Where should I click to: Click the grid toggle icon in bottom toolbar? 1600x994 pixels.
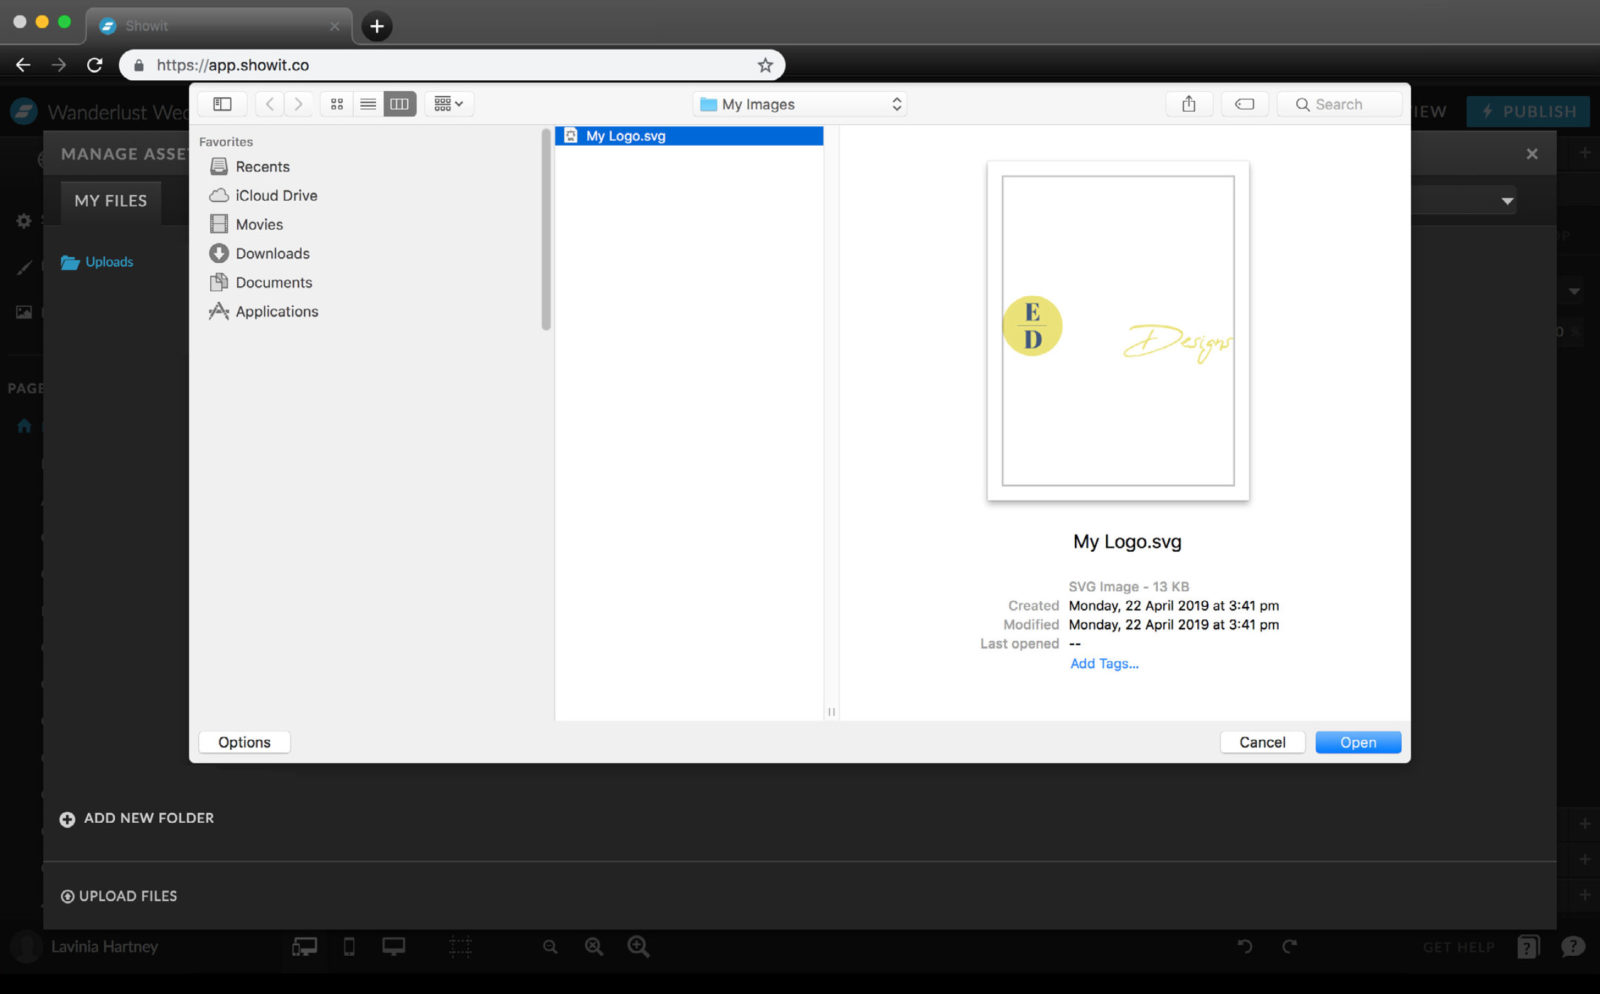(x=459, y=946)
